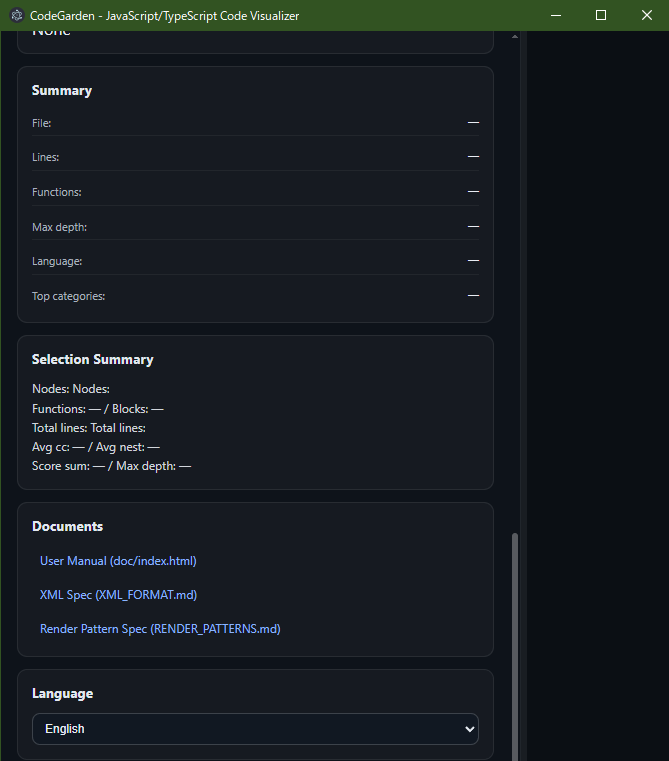Click the scroll-up arrow of the sidebar scrollbar
Image resolution: width=669 pixels, height=761 pixels.
pos(515,37)
